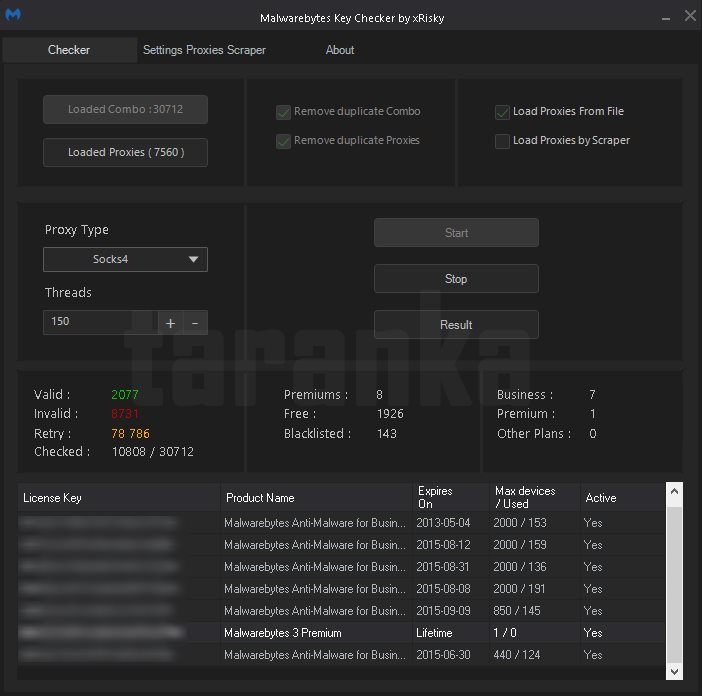Click the scrollbar up arrow in results table

click(674, 491)
